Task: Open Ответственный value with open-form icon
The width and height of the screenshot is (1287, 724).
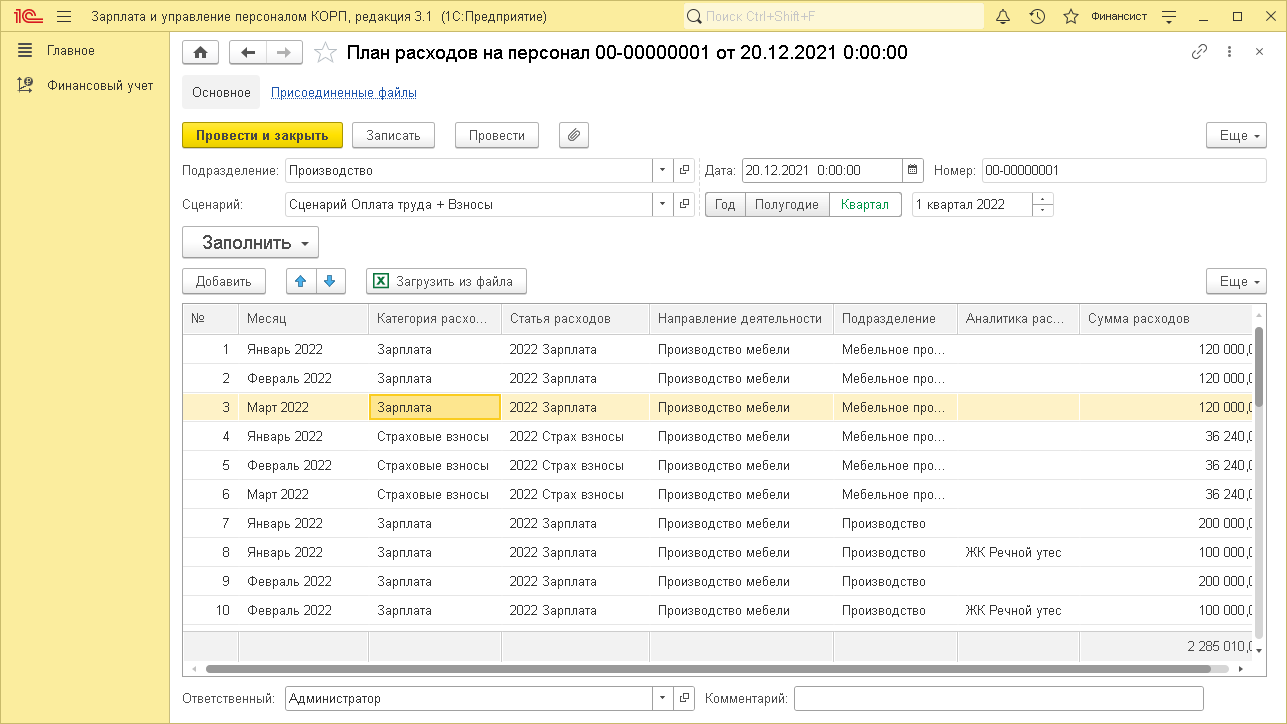Action: pos(684,699)
